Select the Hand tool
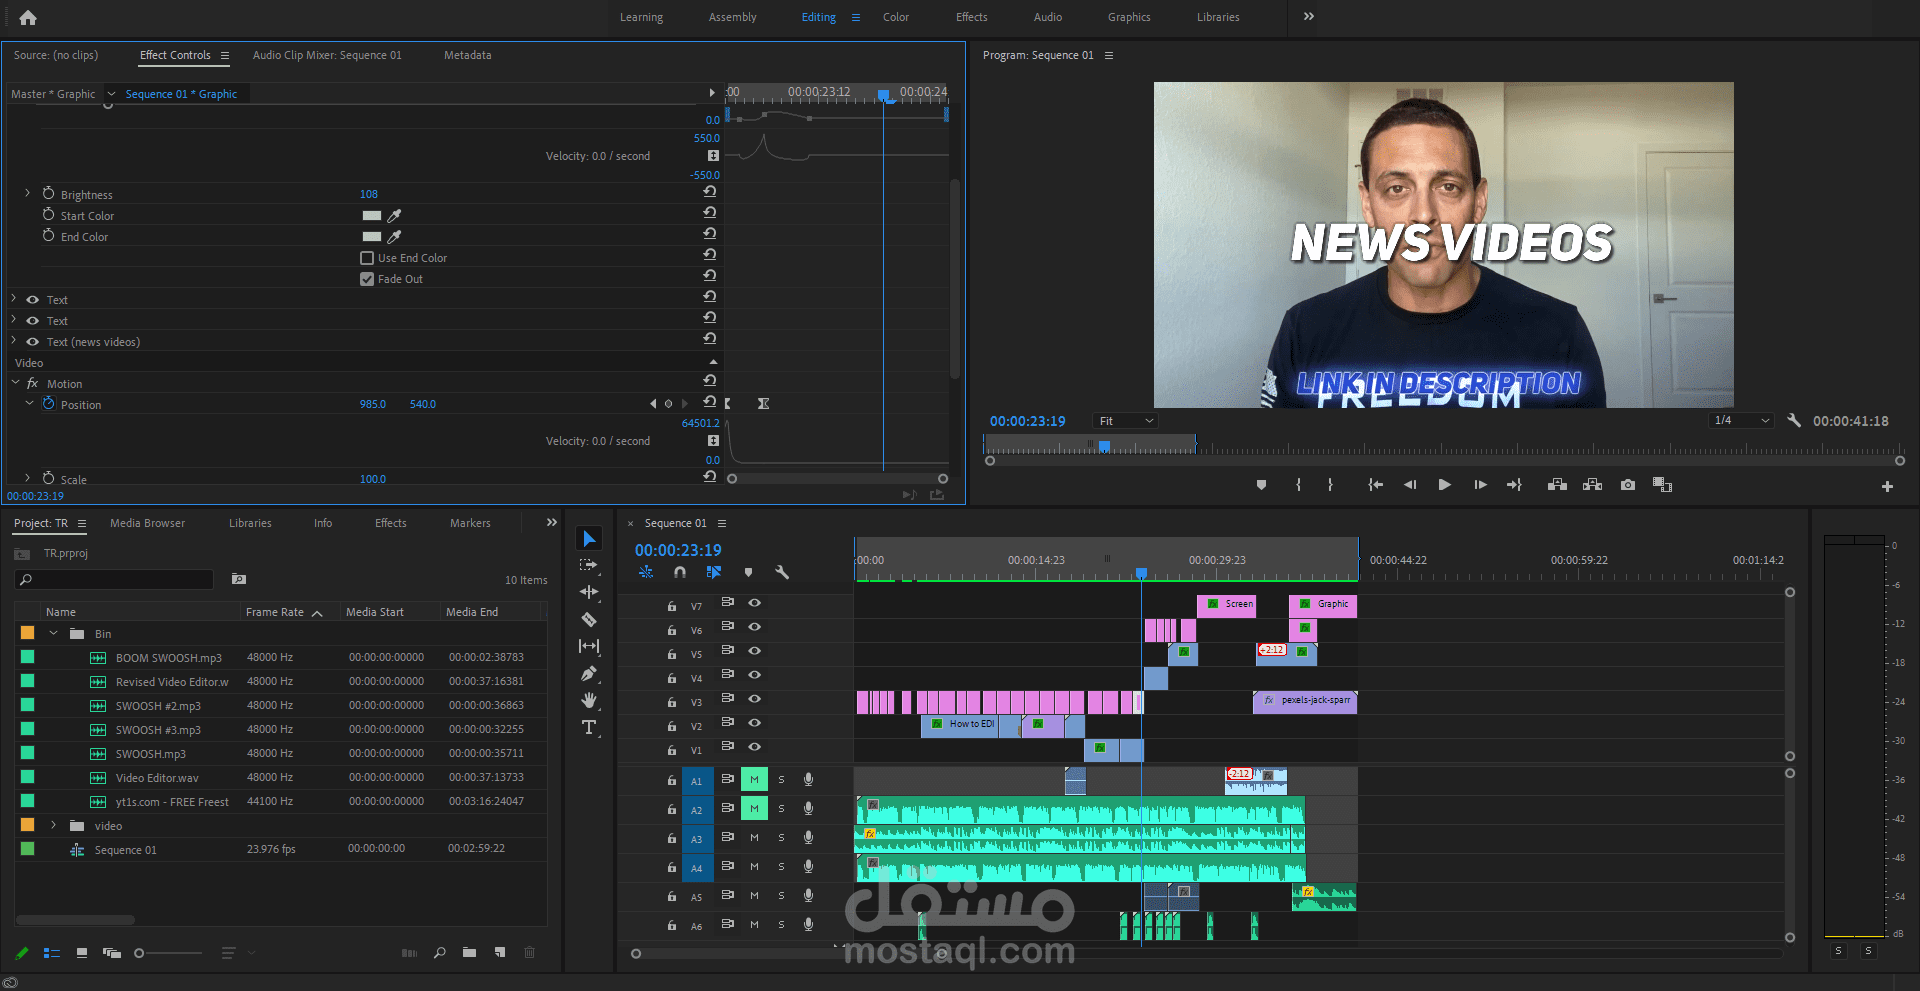Screen dimensions: 1920x991 589,700
